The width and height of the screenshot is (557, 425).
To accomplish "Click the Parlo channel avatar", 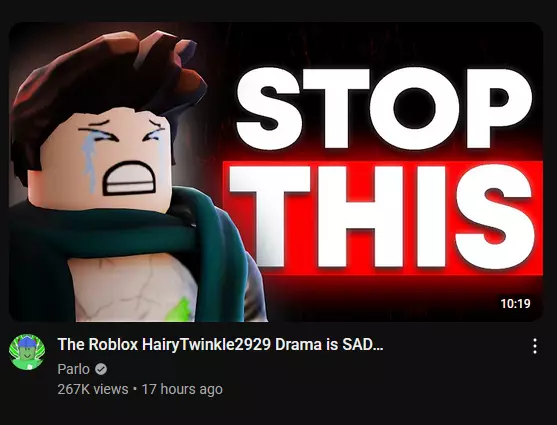I will point(27,352).
